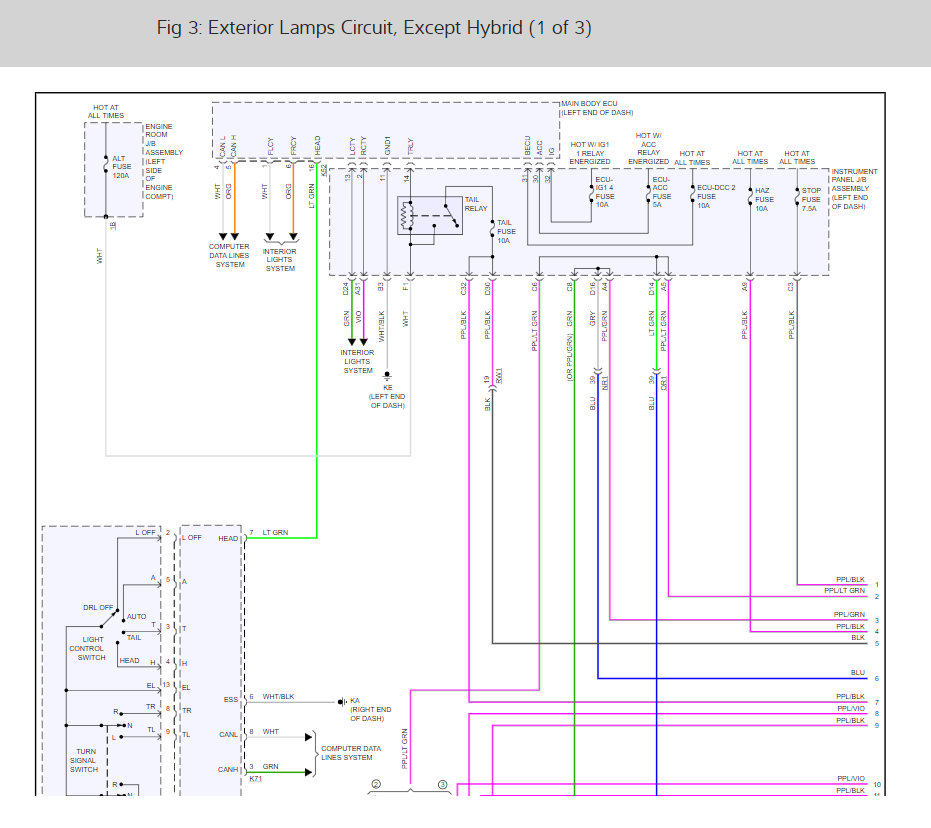Click the Turn Signal Switch label

click(84, 760)
